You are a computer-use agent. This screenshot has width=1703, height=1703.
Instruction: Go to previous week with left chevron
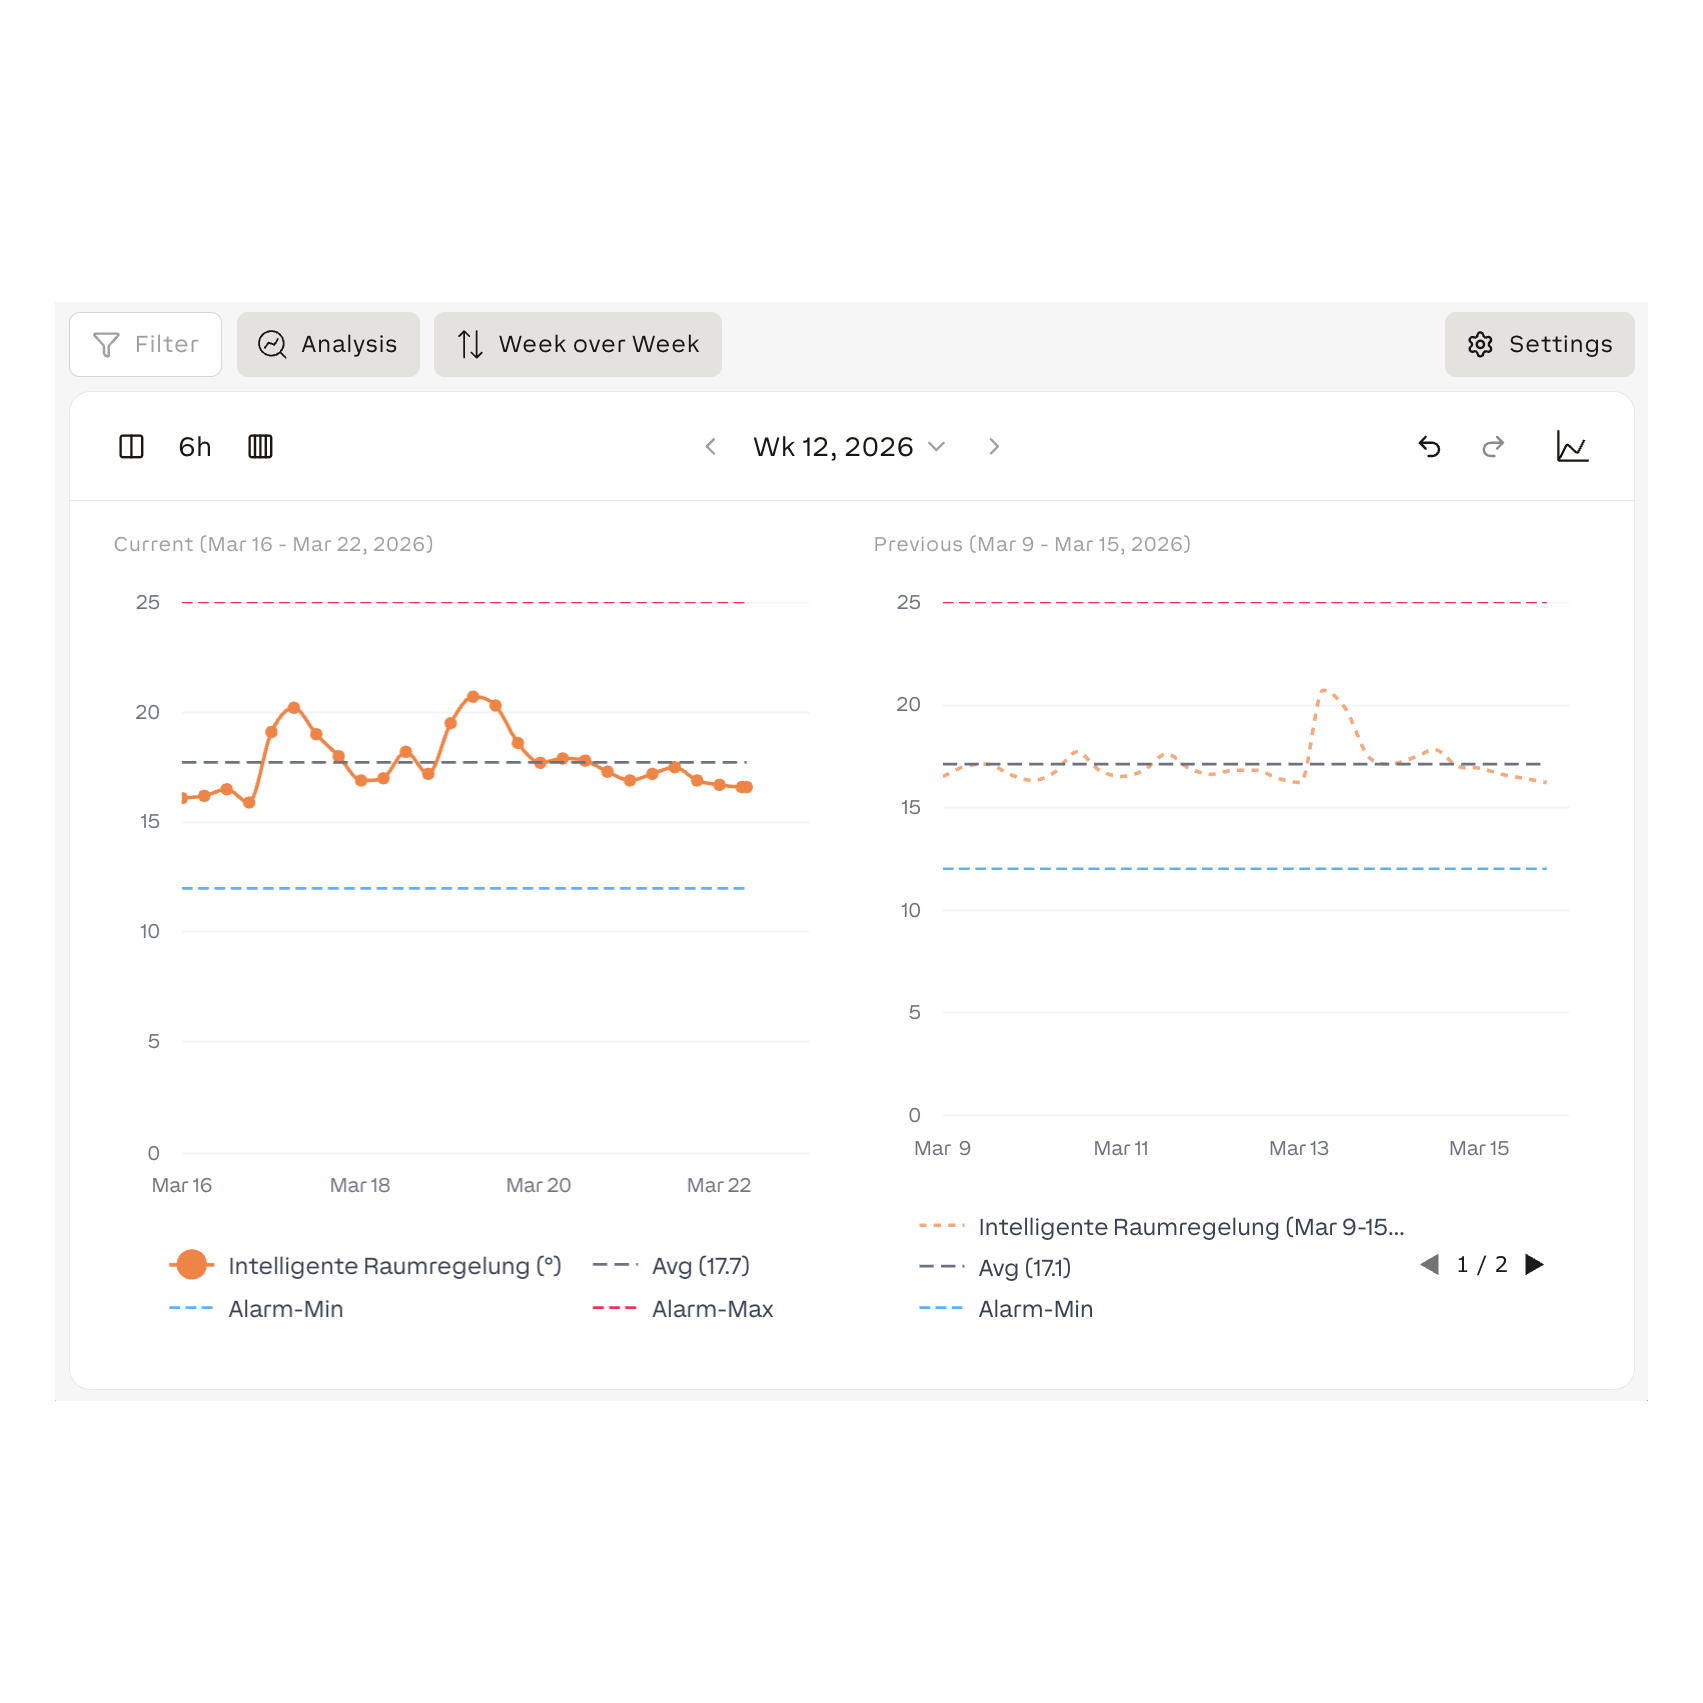point(711,447)
